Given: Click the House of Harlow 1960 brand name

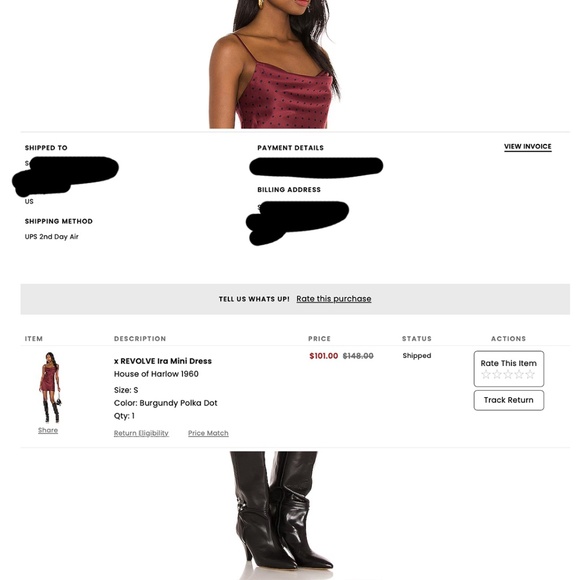Looking at the screenshot, I should pos(156,374).
